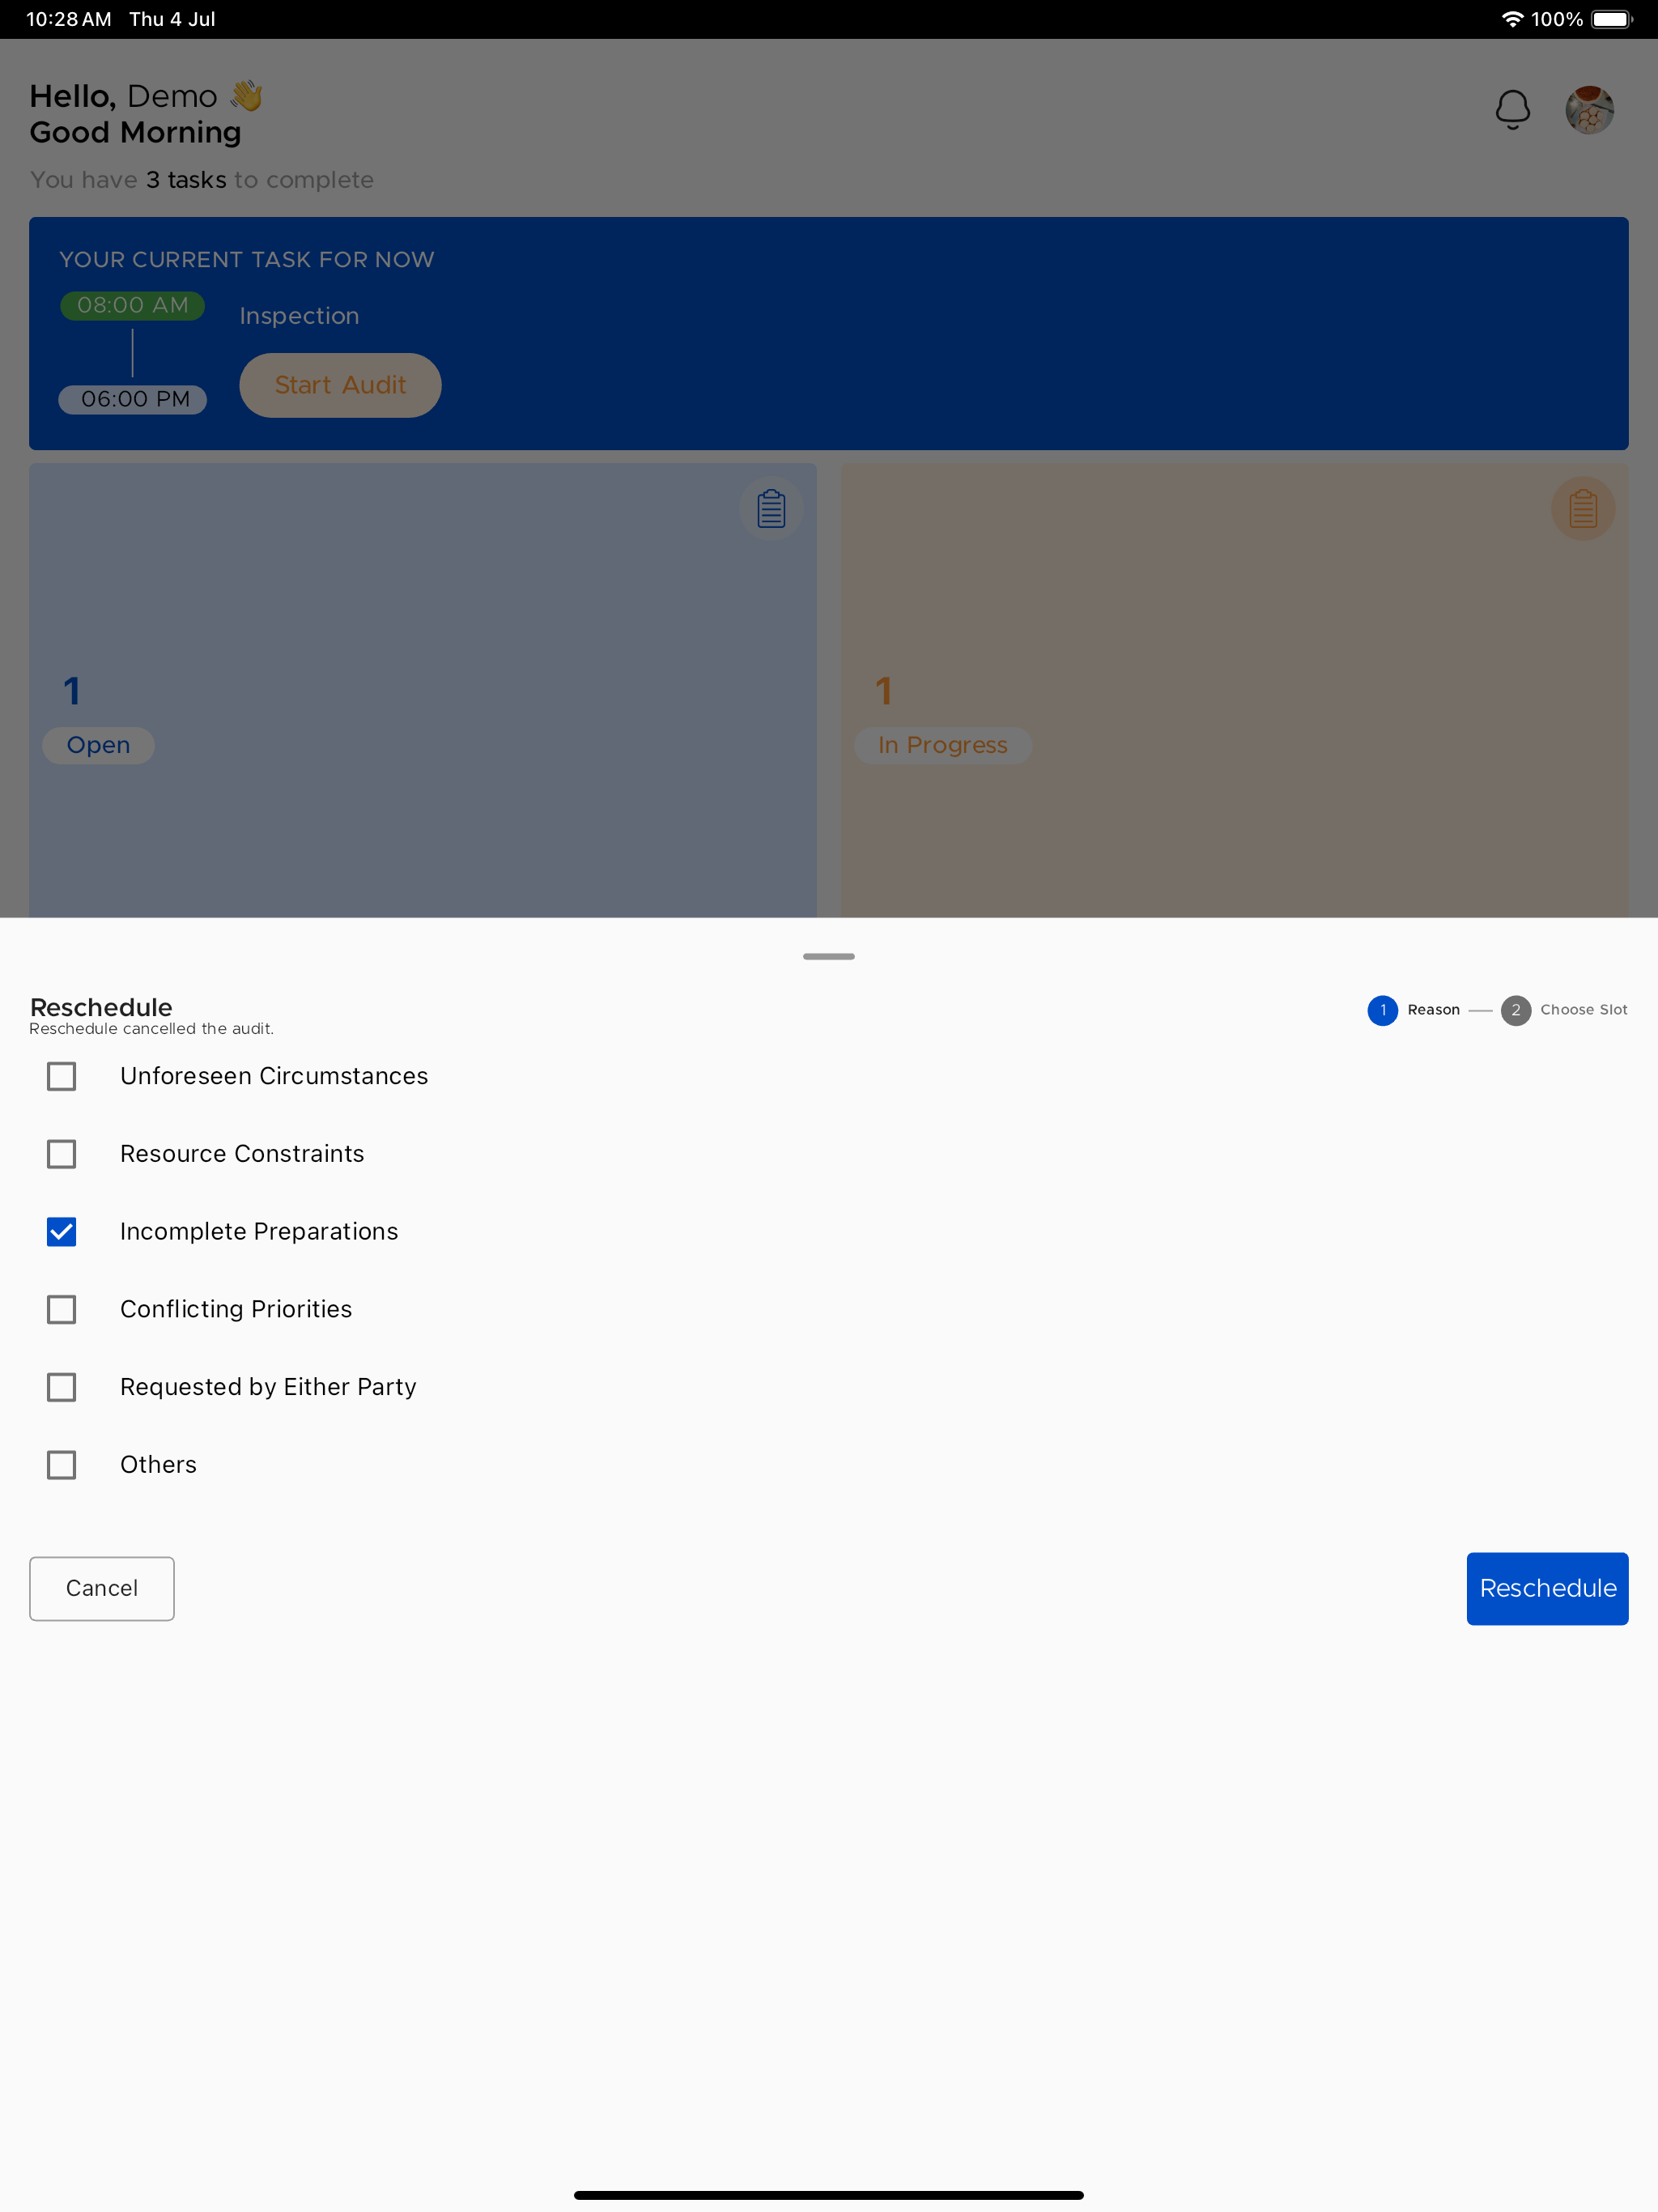Select step 1 Reason indicator
Screen dimensions: 1658x2212
coord(1414,1010)
